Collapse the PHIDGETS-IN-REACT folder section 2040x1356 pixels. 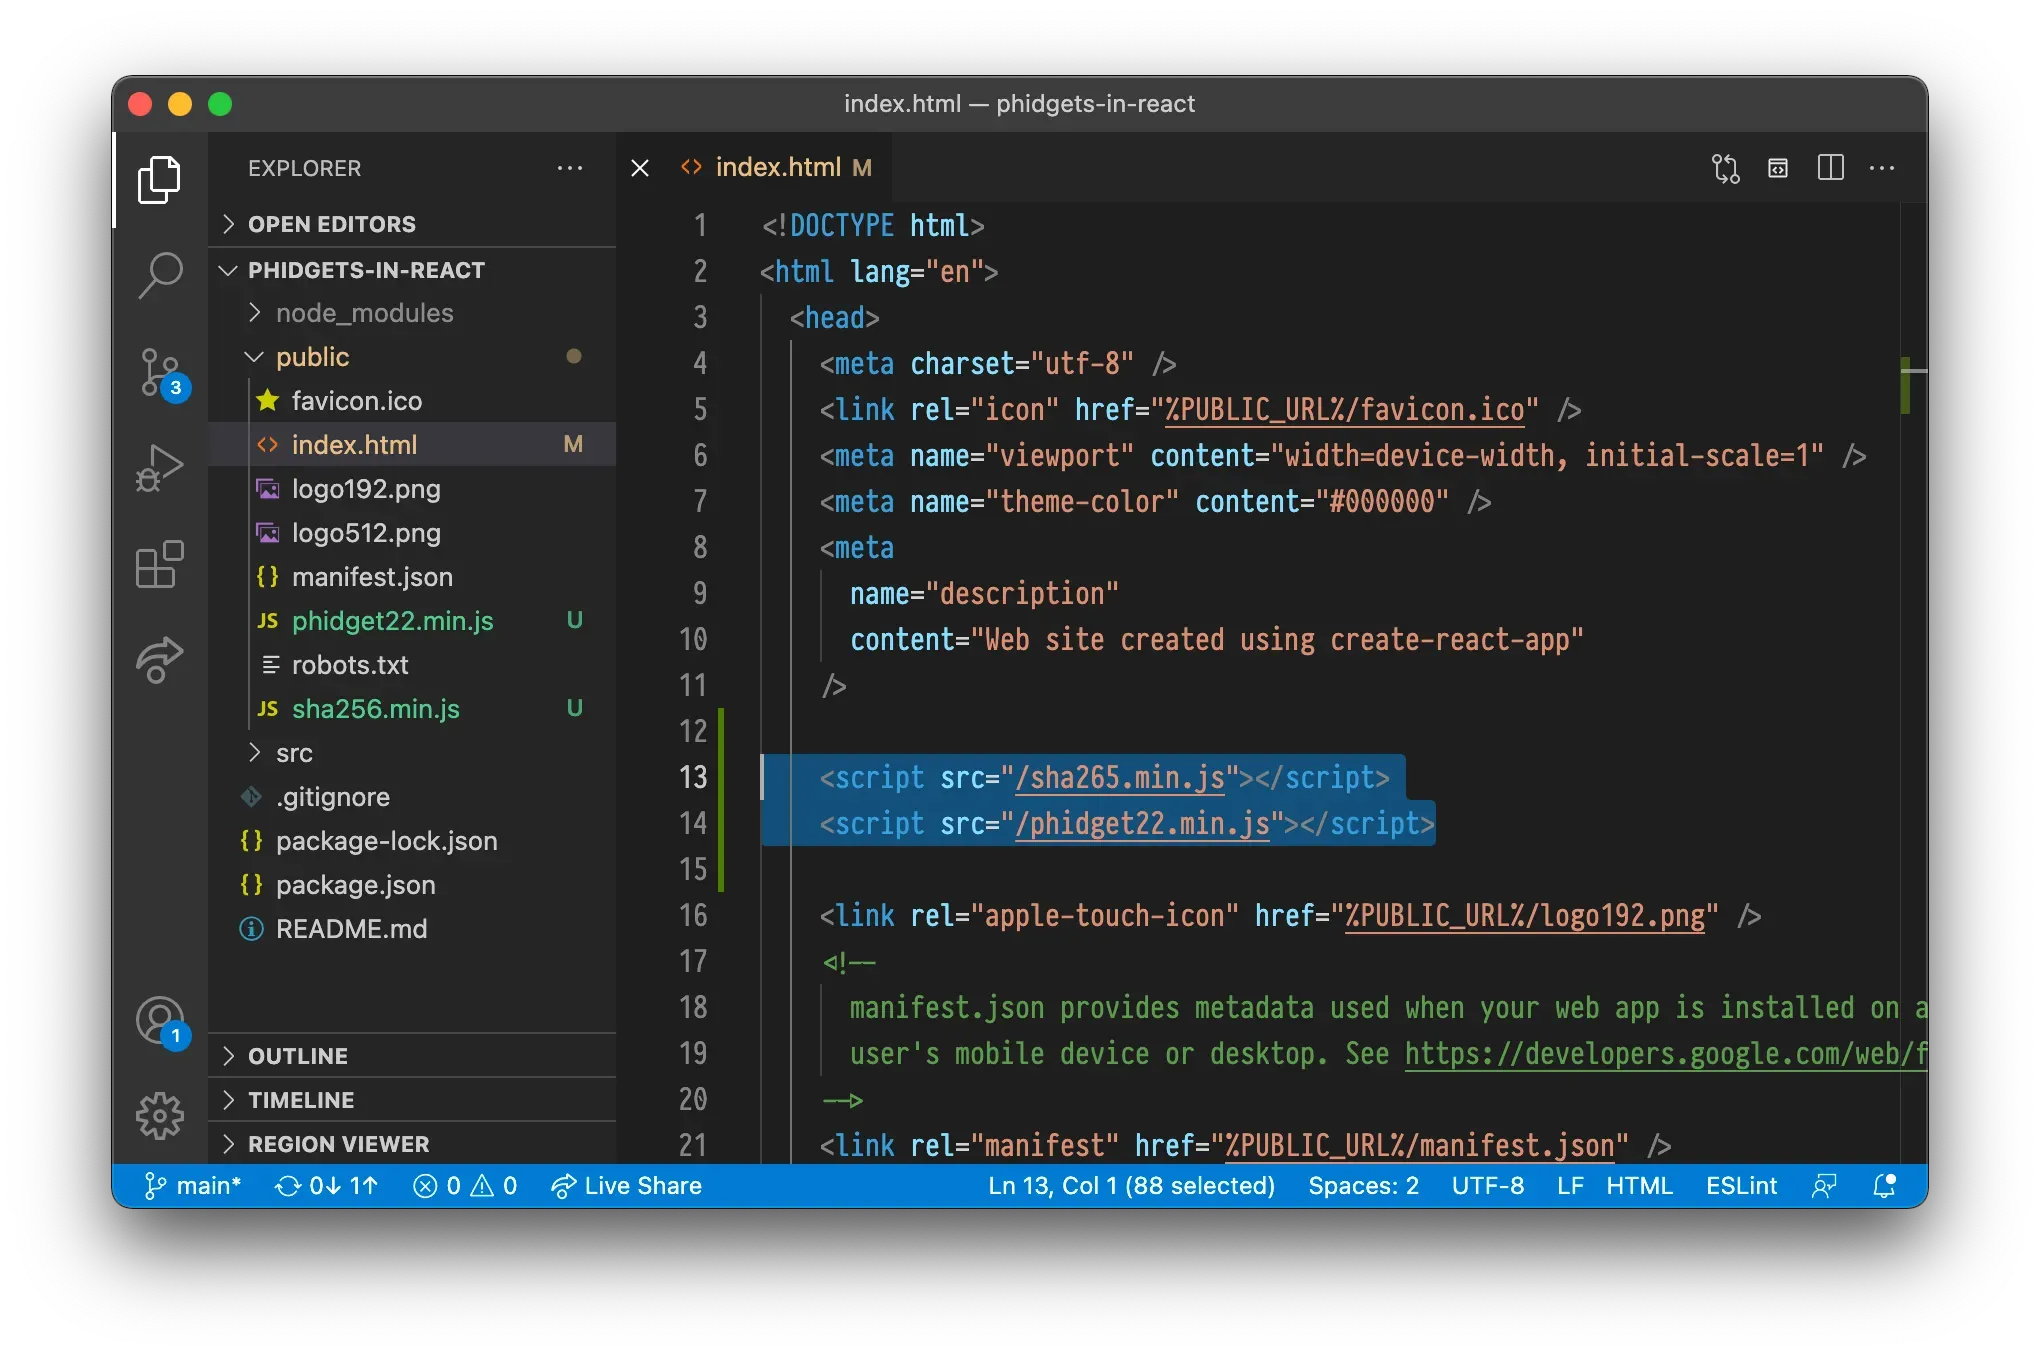[412, 270]
